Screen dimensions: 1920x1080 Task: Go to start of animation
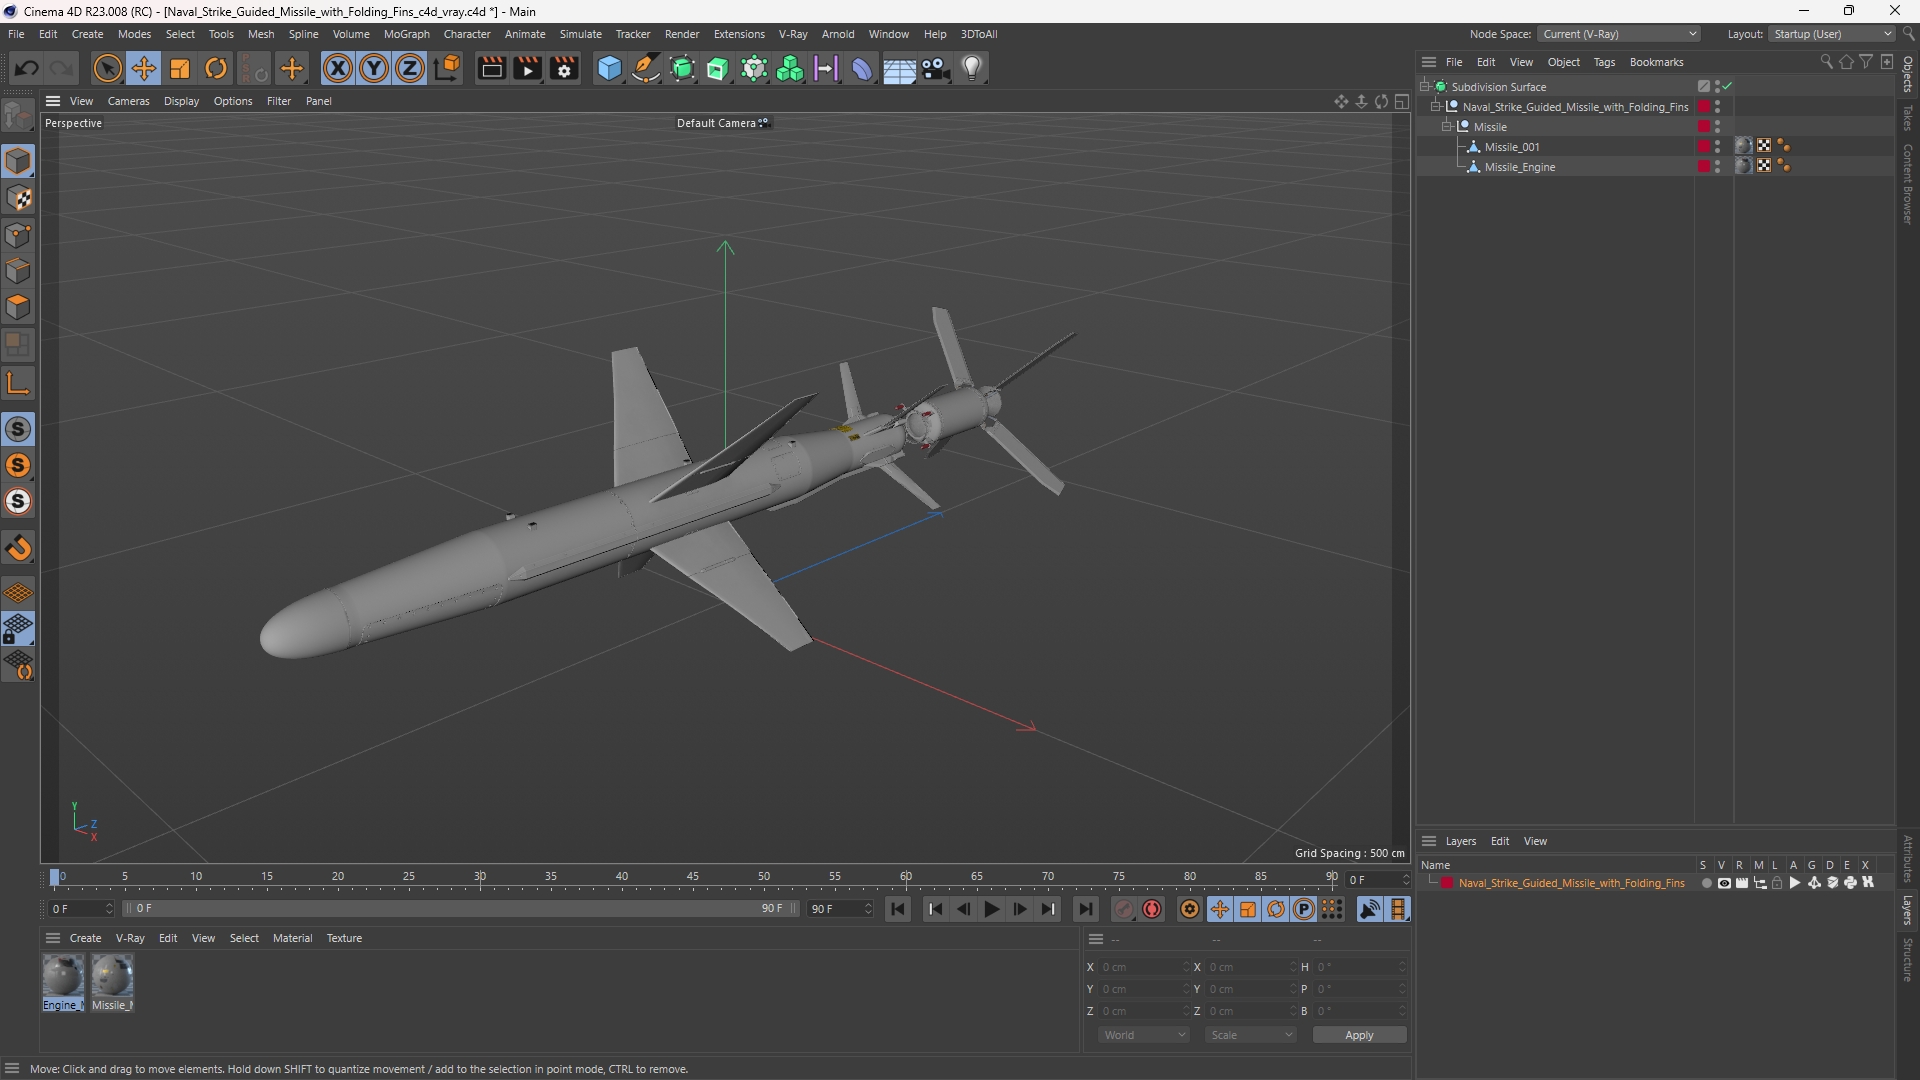pyautogui.click(x=898, y=909)
